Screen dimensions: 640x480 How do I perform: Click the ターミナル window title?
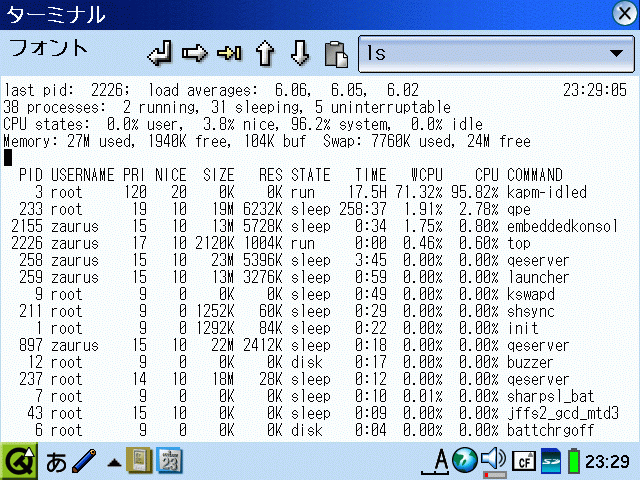coord(56,15)
